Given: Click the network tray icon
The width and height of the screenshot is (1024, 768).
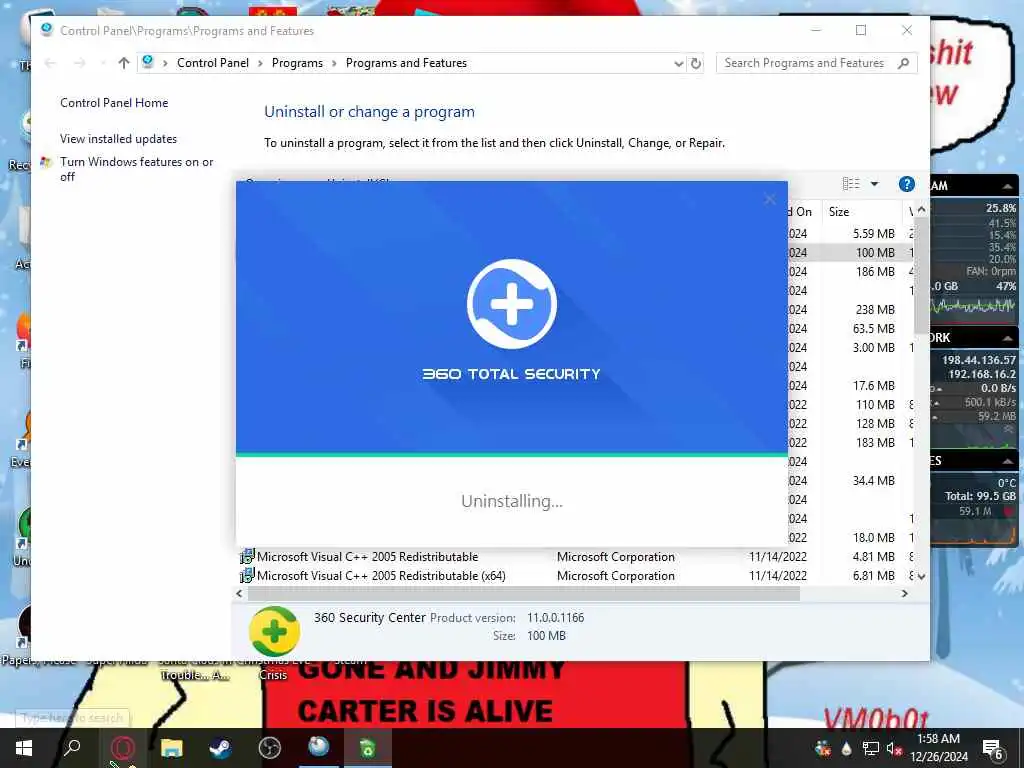Looking at the screenshot, I should point(870,748).
